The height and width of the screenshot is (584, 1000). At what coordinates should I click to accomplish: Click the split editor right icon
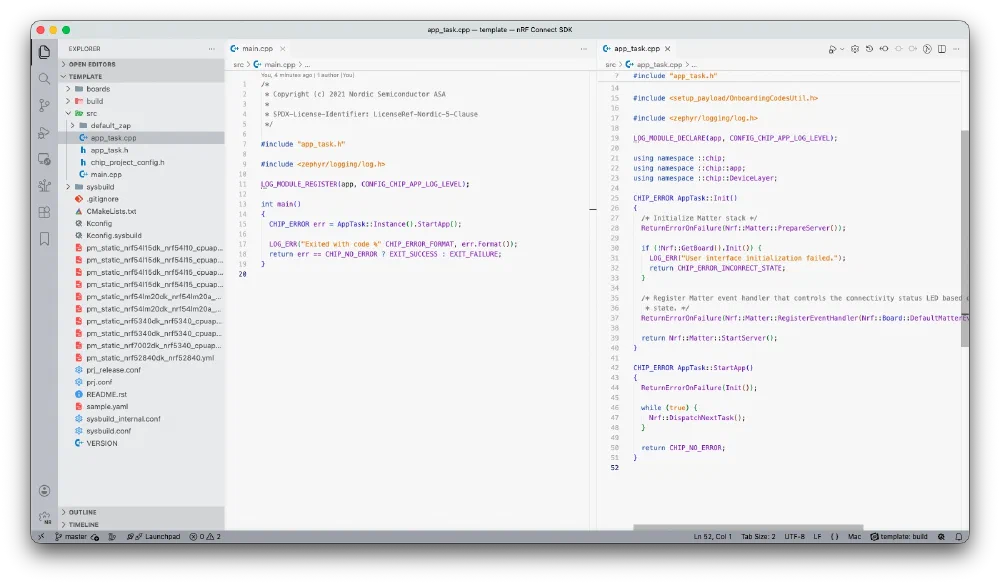click(941, 48)
